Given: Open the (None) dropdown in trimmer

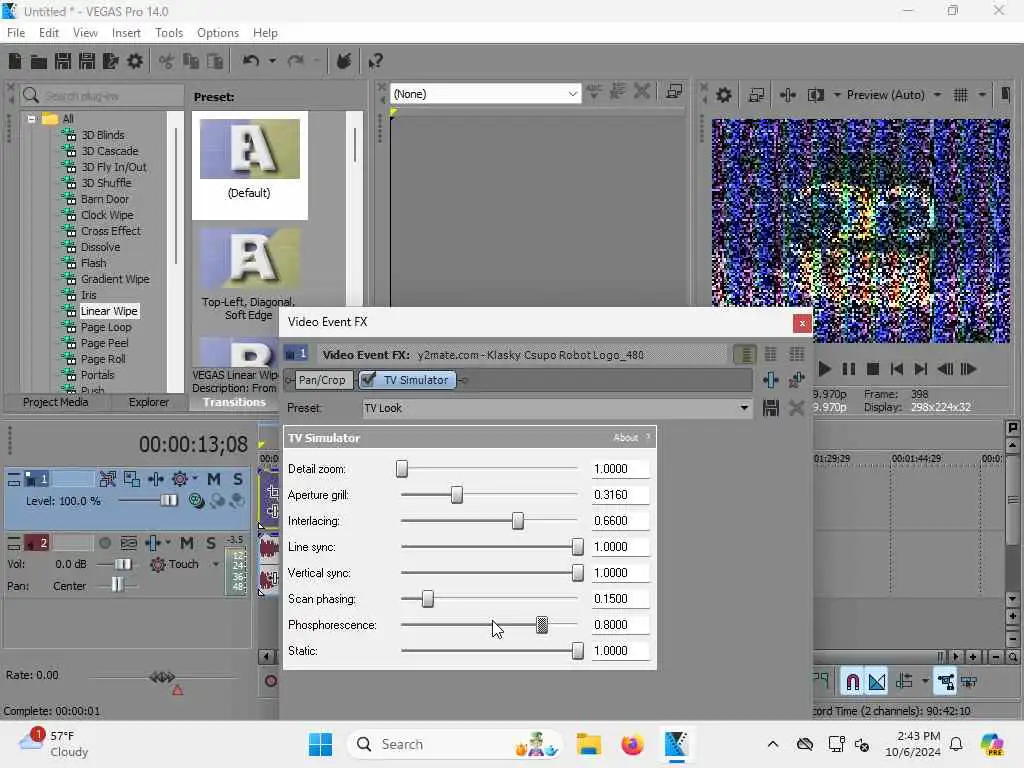Looking at the screenshot, I should pyautogui.click(x=572, y=94).
